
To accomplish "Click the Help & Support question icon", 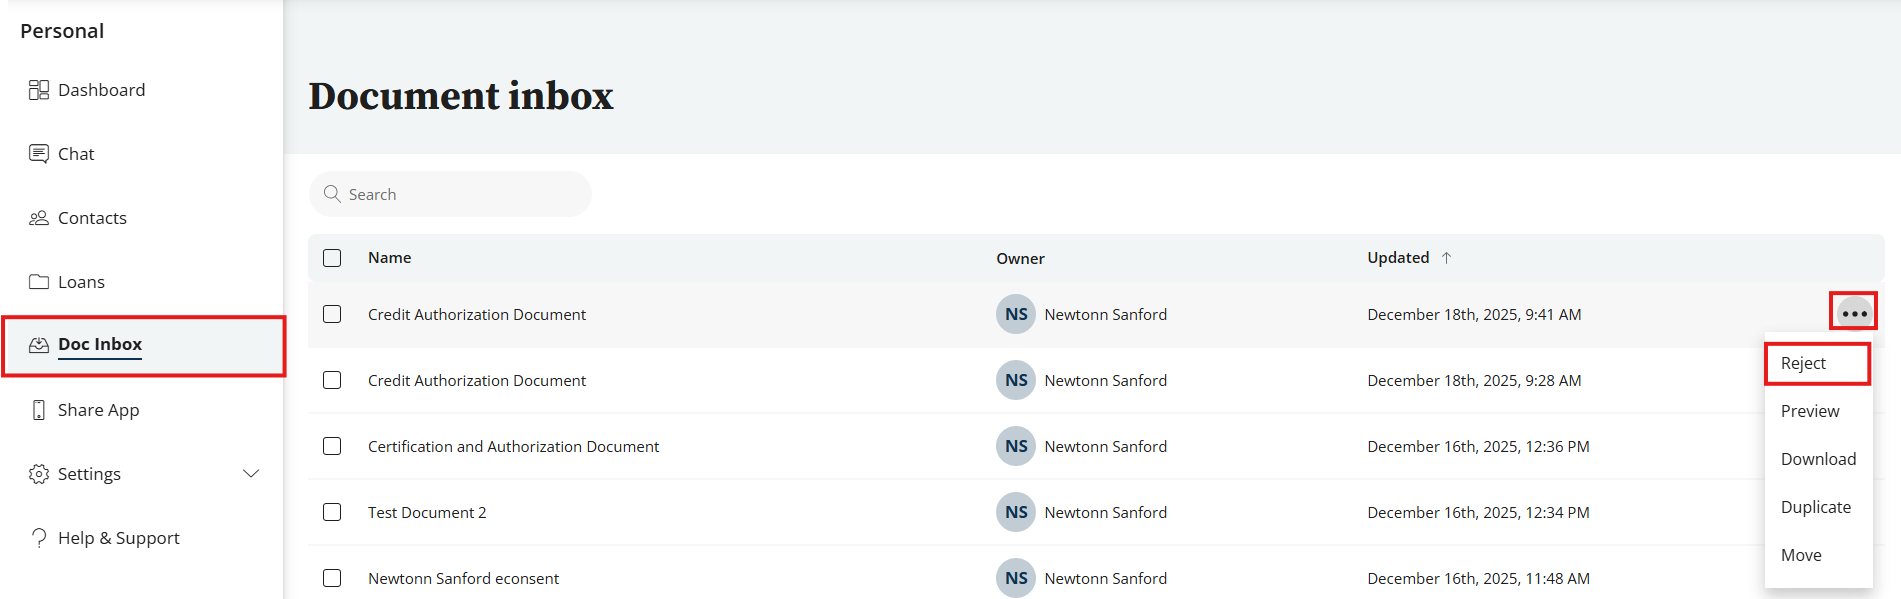I will pyautogui.click(x=39, y=538).
